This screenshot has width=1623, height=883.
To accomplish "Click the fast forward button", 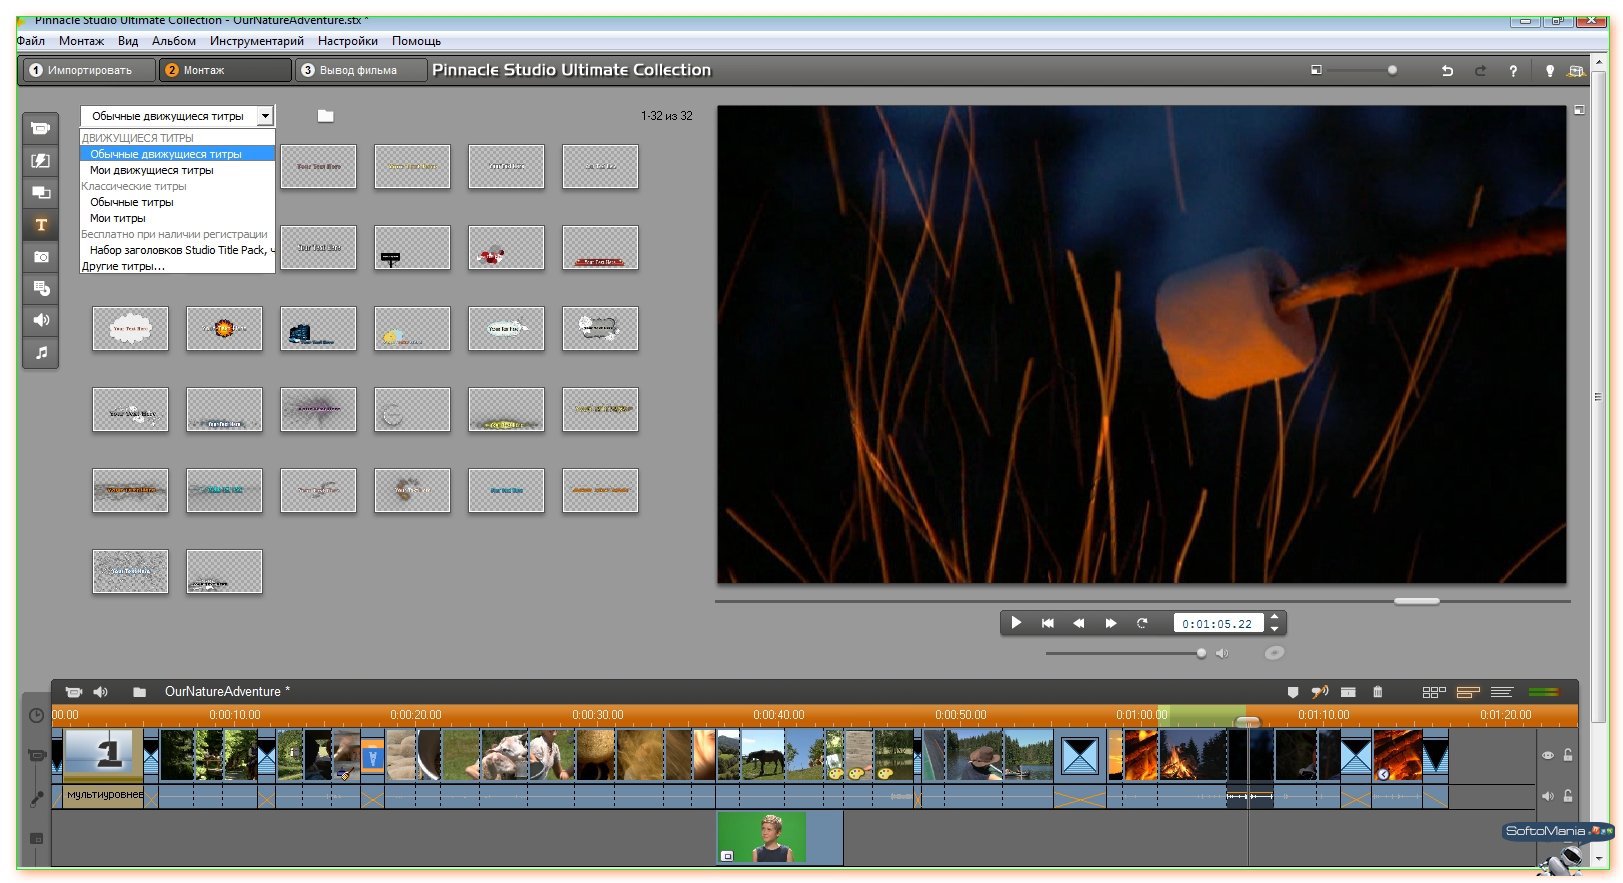I will (x=1111, y=623).
